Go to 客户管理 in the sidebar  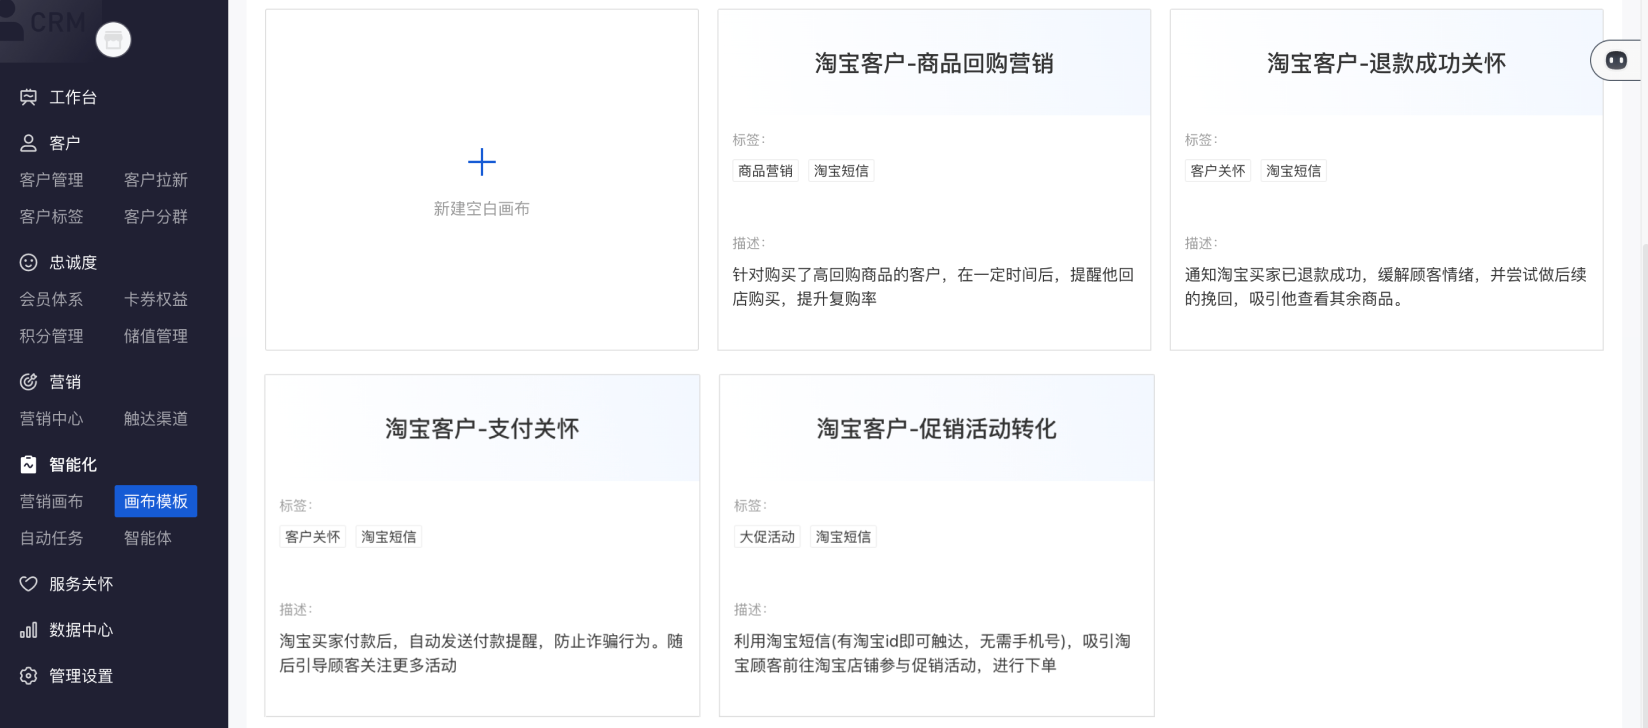[x=52, y=180]
